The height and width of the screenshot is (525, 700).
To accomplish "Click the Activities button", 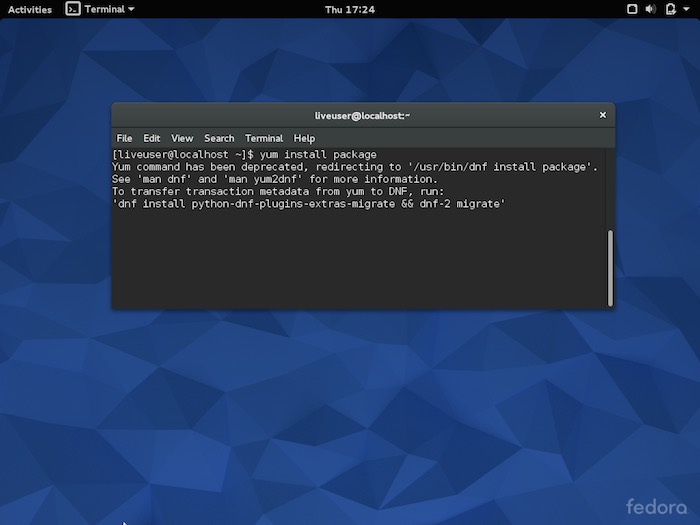I will (x=30, y=9).
